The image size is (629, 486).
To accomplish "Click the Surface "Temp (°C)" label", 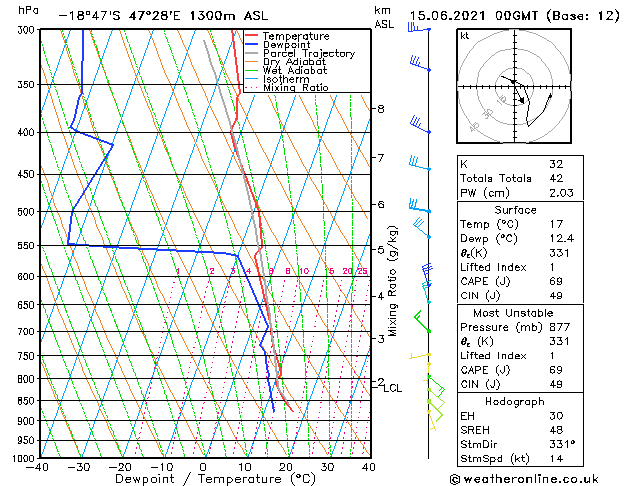I will (x=489, y=224).
